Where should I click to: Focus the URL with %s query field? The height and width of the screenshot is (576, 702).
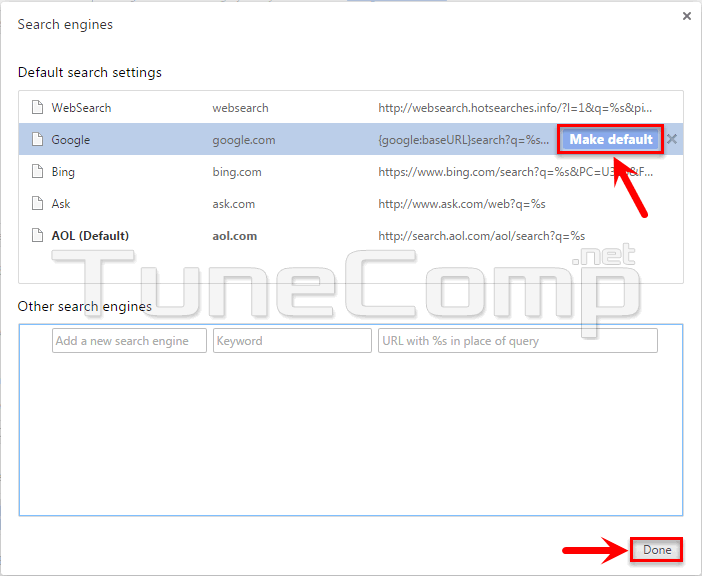tap(518, 341)
